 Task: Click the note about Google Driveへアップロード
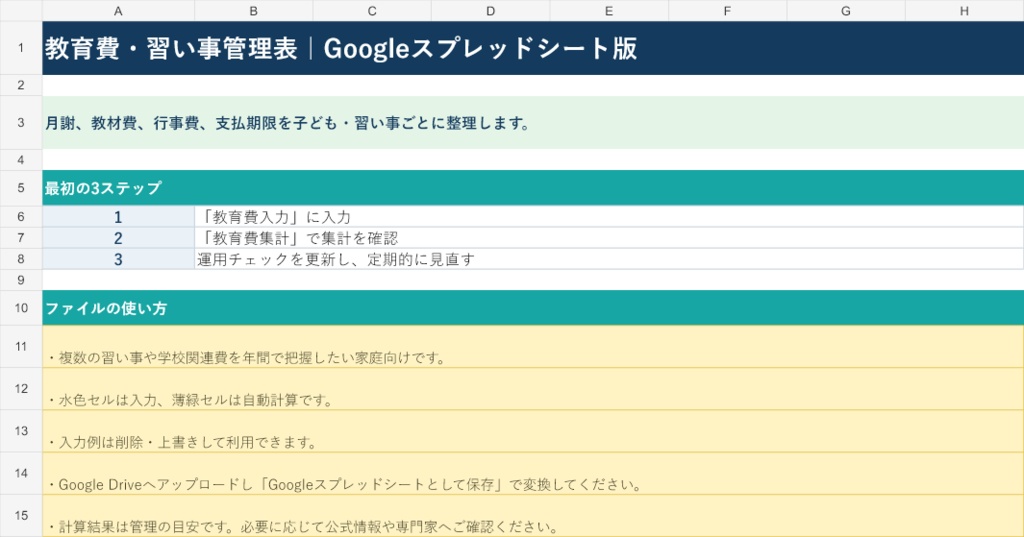click(533, 473)
